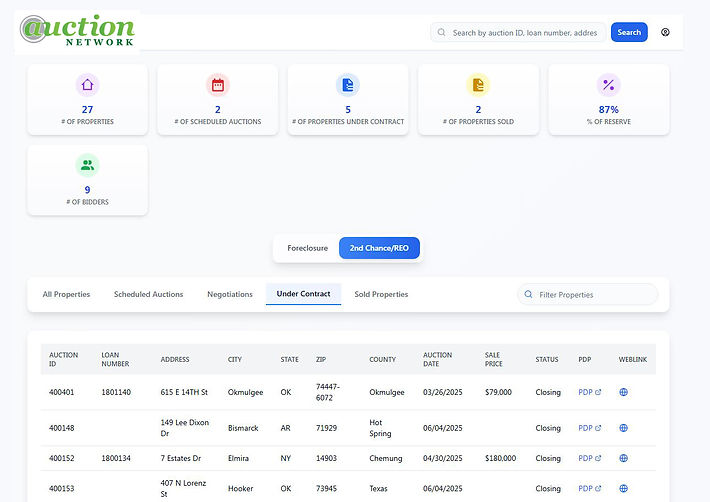Open the user profile icon beside Search
Viewport: 710px width, 502px height.
[665, 32]
